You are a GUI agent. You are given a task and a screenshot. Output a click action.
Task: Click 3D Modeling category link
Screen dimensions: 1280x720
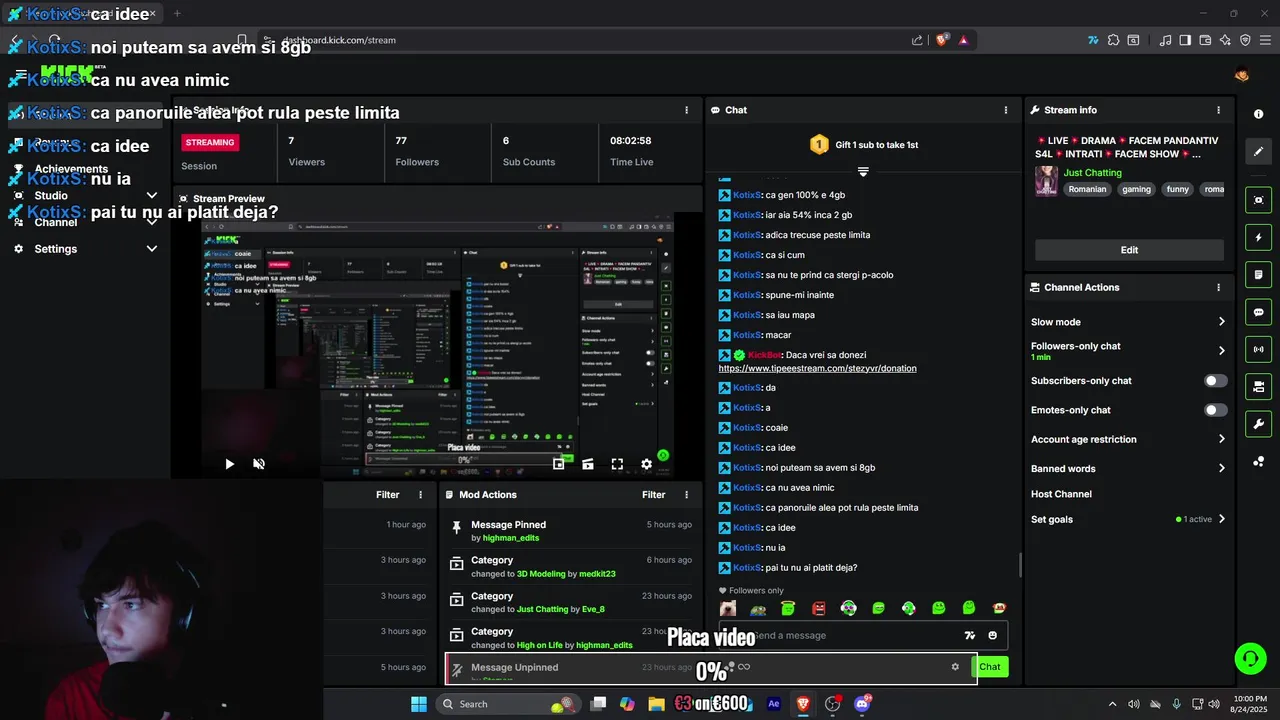point(540,574)
